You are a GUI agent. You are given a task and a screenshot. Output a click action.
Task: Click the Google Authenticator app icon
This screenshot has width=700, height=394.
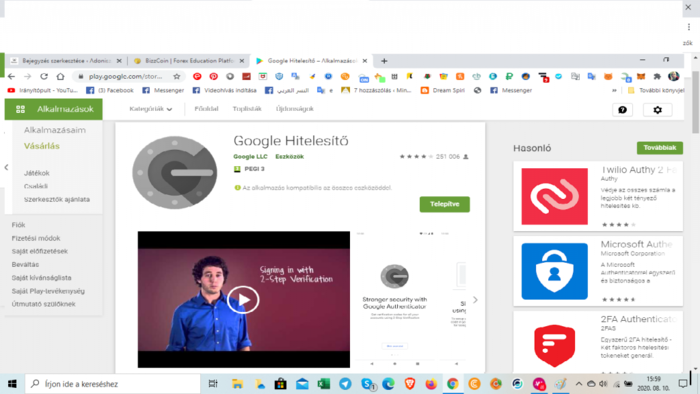point(175,172)
